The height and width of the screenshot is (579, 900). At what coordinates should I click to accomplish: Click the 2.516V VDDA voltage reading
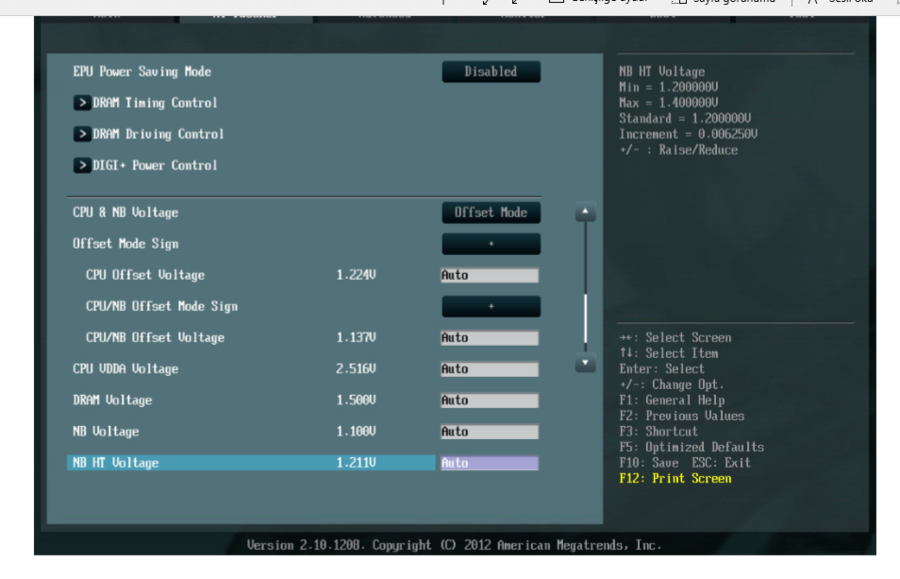click(x=356, y=369)
